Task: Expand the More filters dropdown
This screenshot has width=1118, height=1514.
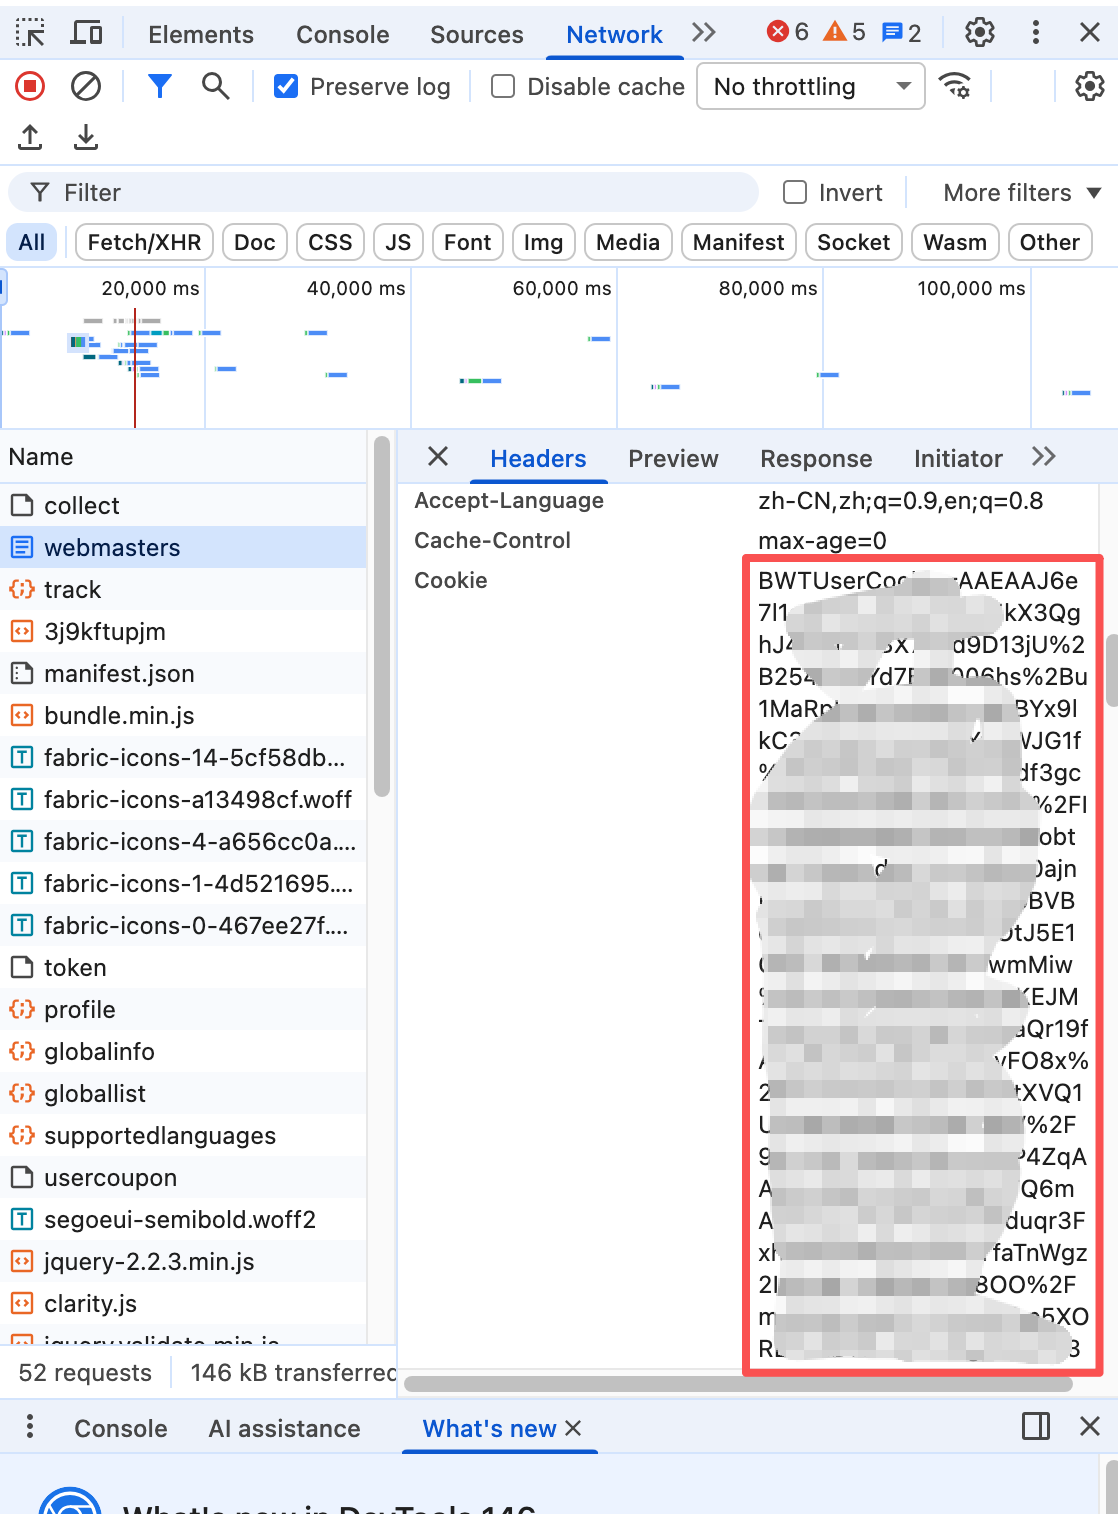Action: (x=1021, y=192)
